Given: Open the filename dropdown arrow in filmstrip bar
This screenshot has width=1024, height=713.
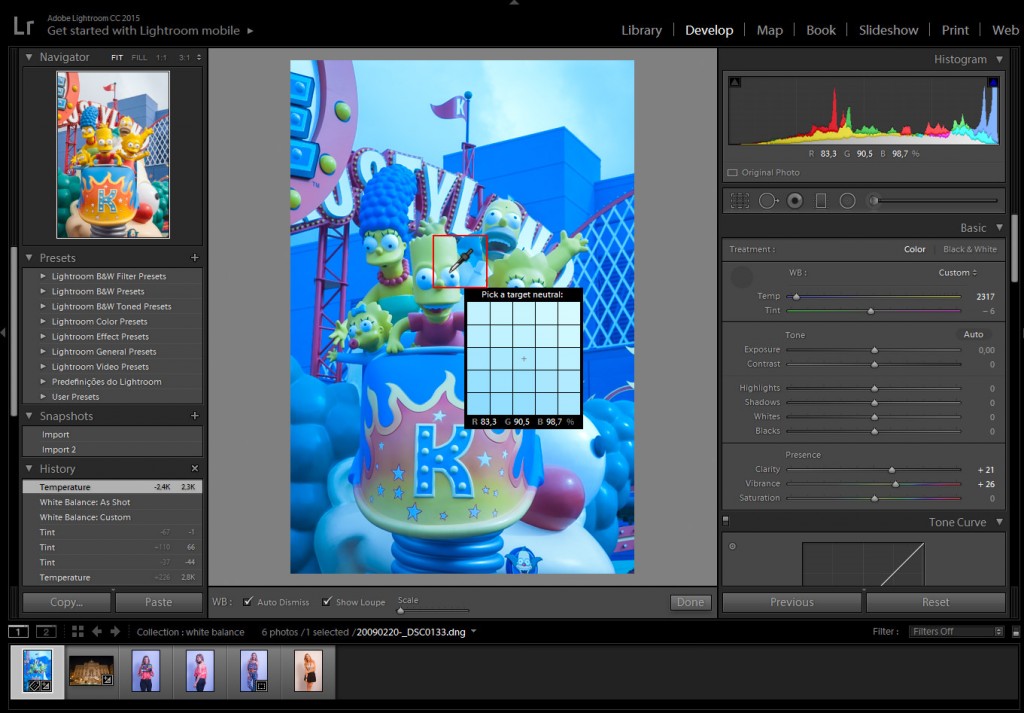Looking at the screenshot, I should point(473,631).
